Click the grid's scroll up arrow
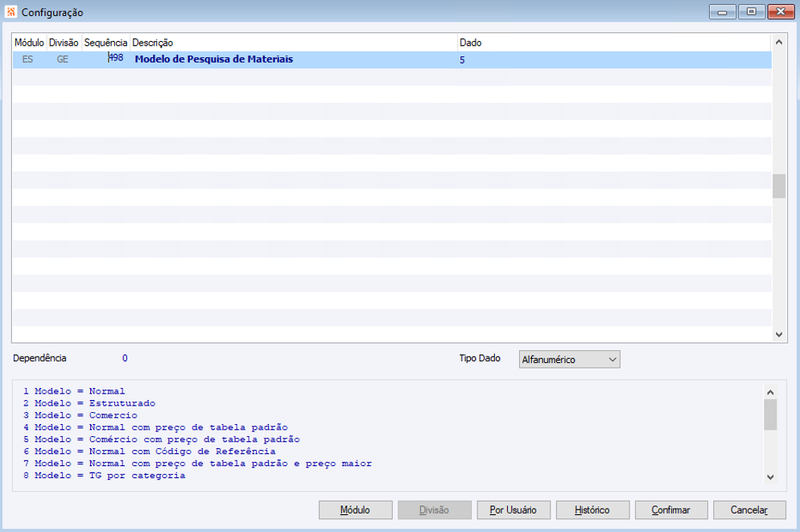 [779, 42]
